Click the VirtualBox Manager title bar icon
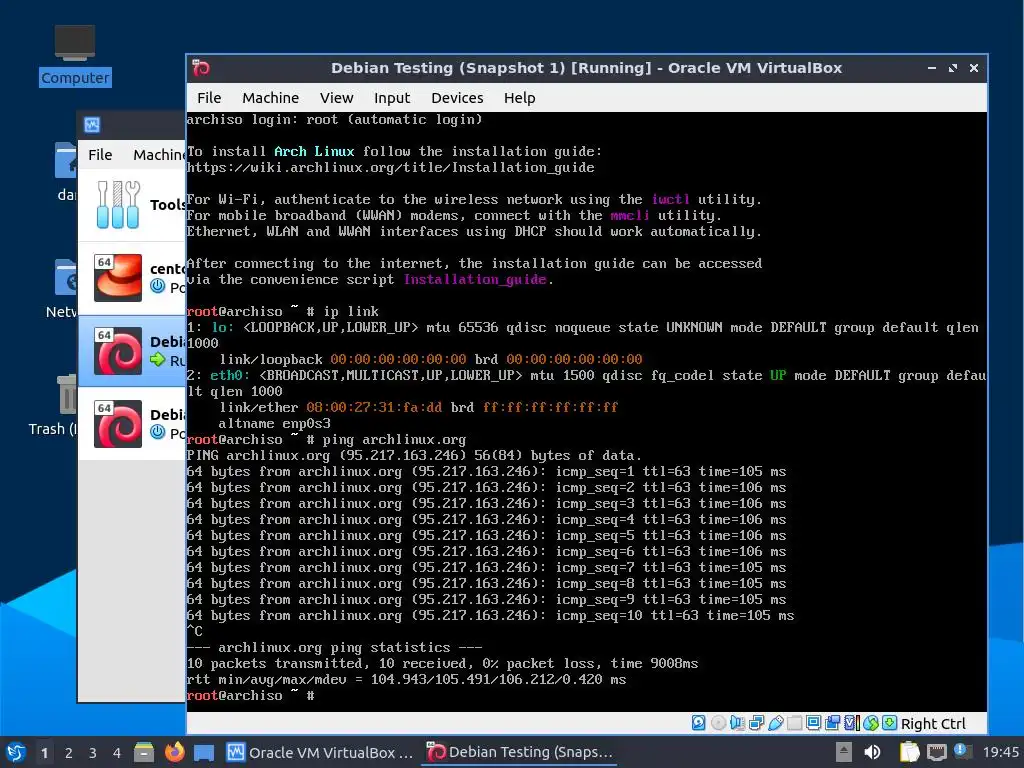Viewport: 1024px width, 768px height. tap(92, 125)
